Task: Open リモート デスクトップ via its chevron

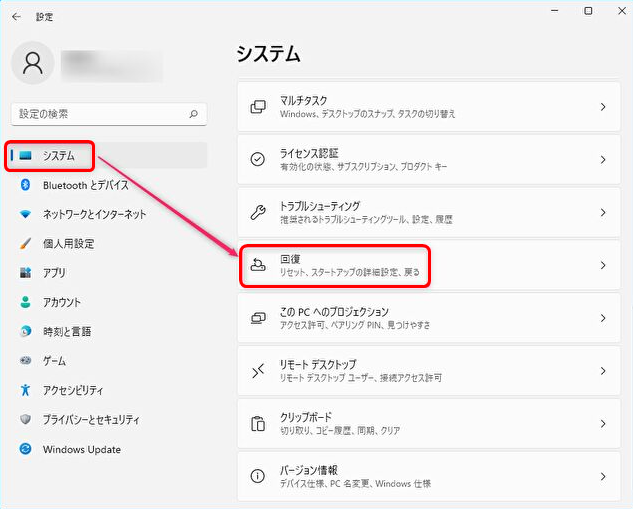Action: click(603, 371)
